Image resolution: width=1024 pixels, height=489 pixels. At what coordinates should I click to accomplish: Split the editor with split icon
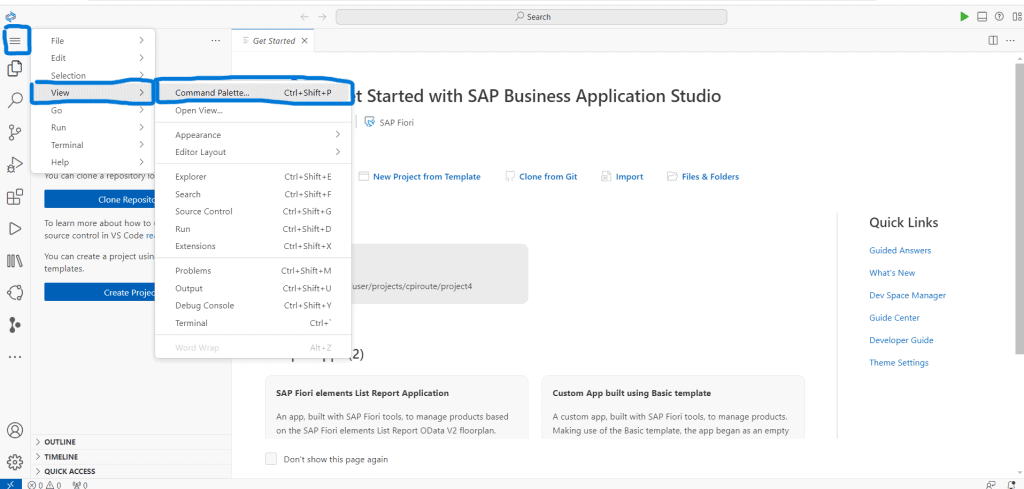(993, 40)
